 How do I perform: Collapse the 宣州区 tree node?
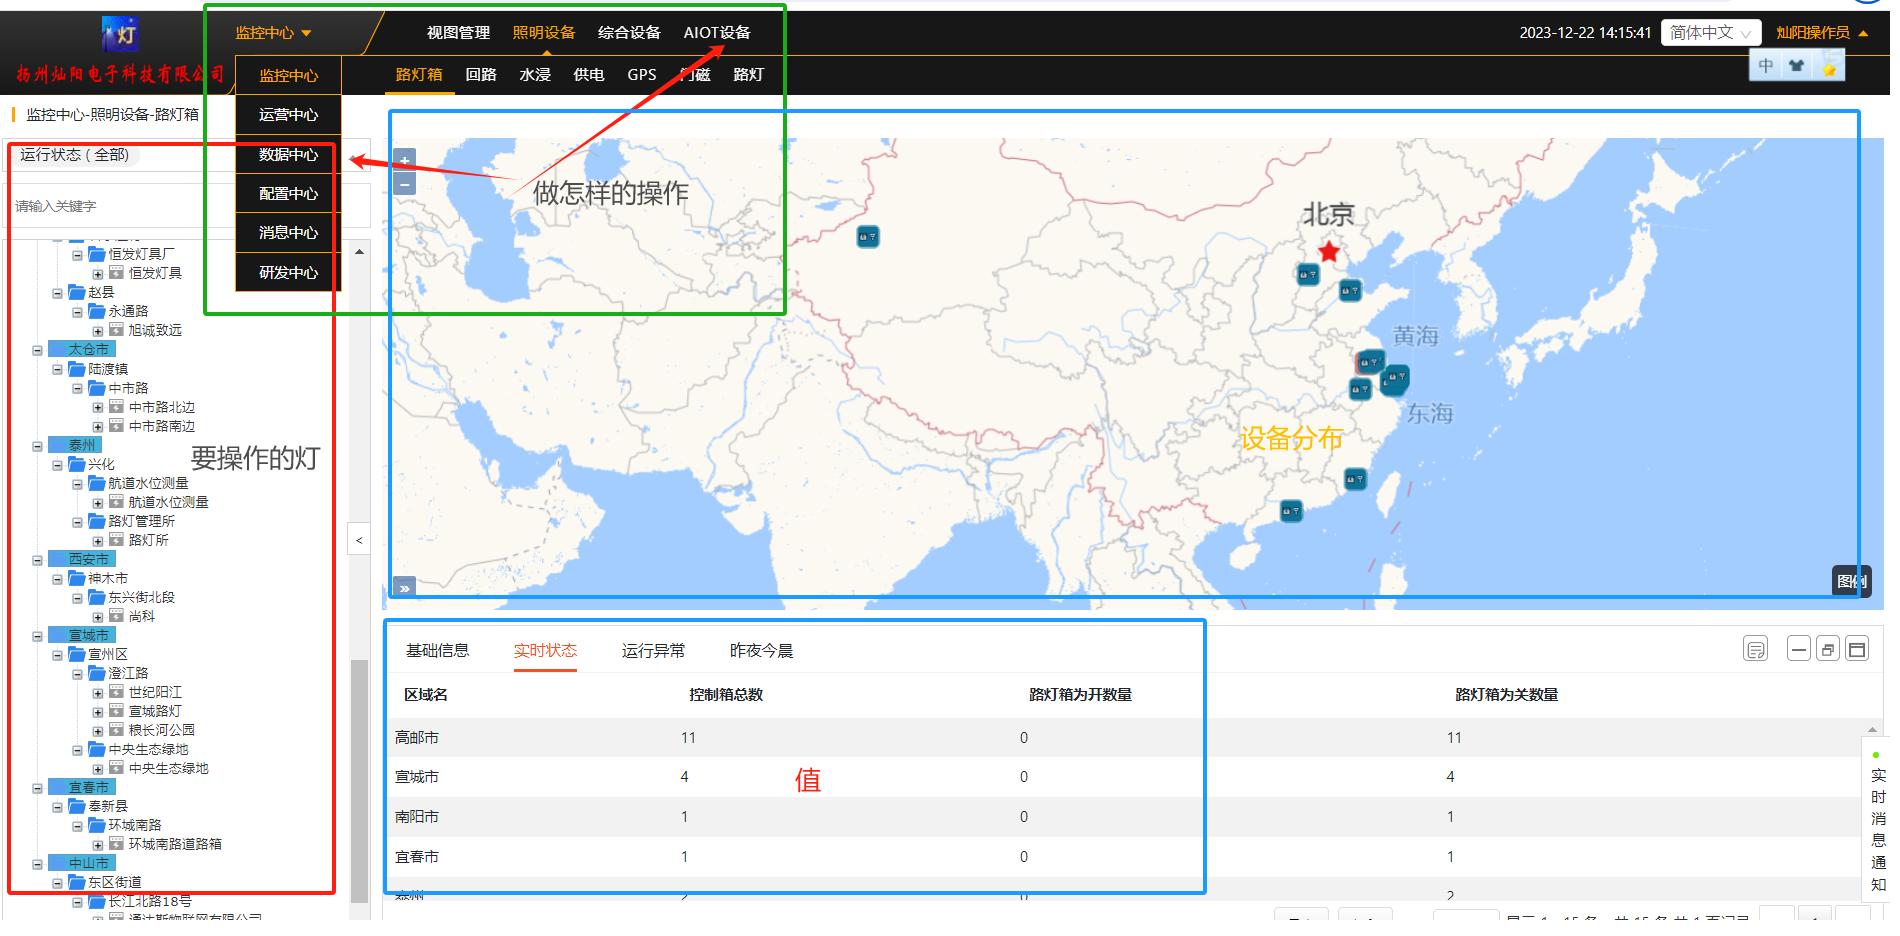(x=58, y=655)
